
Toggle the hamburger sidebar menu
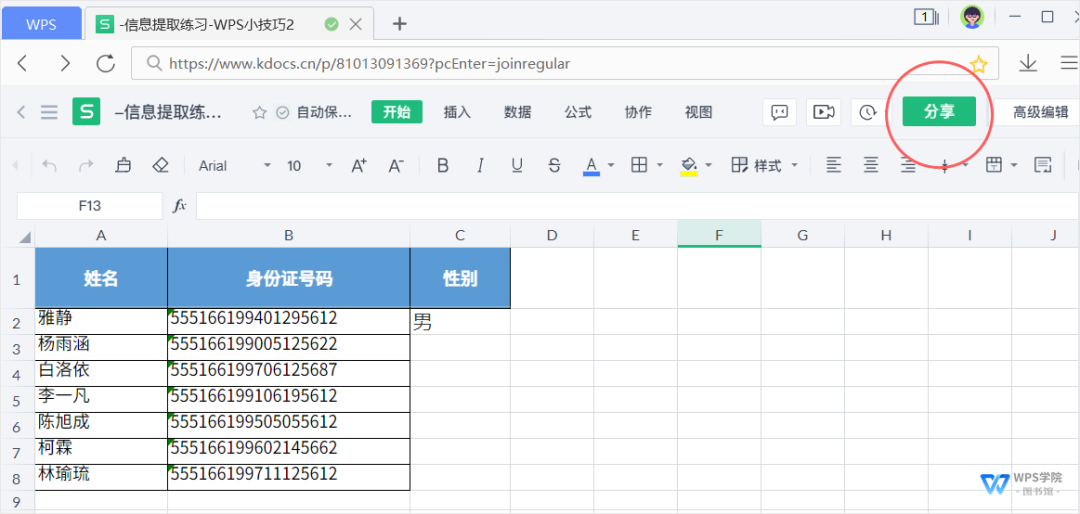click(49, 112)
